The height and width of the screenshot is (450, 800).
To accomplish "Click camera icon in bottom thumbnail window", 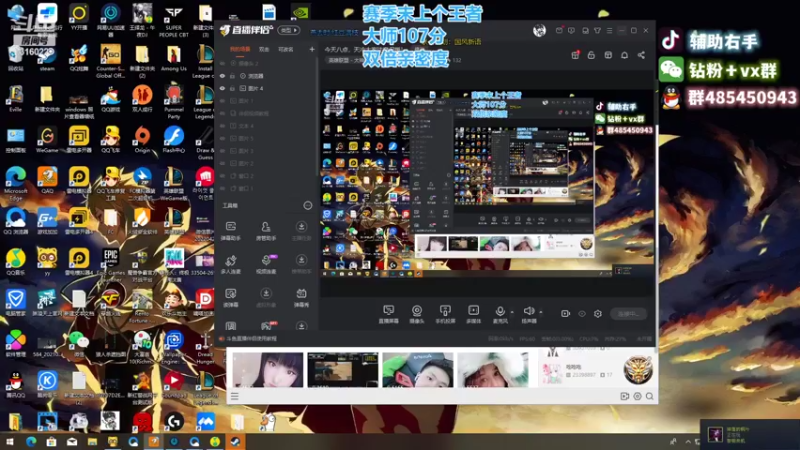I will point(624,396).
